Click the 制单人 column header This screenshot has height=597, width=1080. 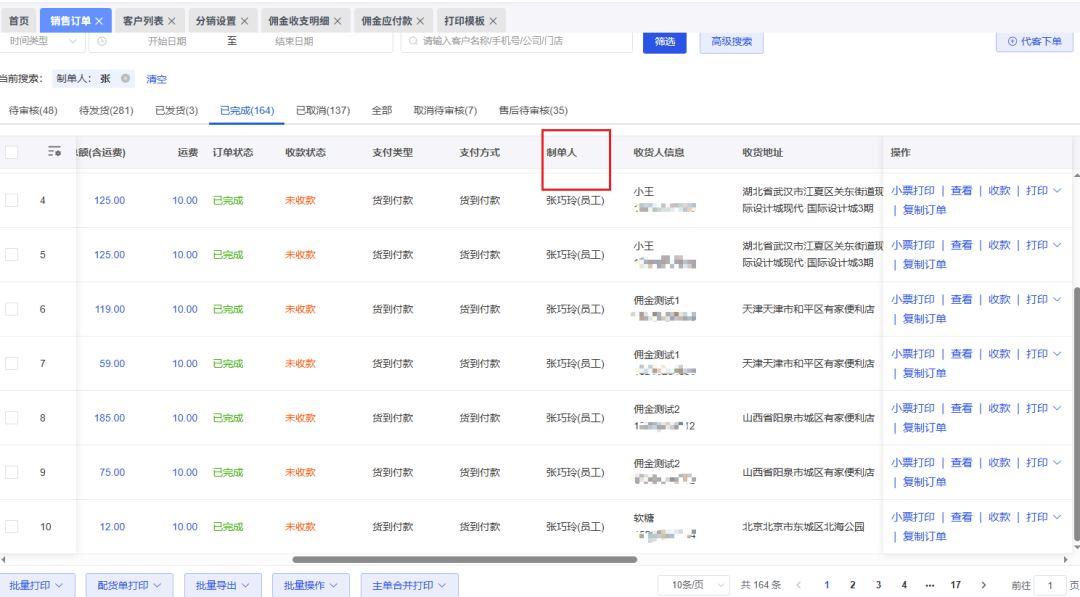coord(561,152)
